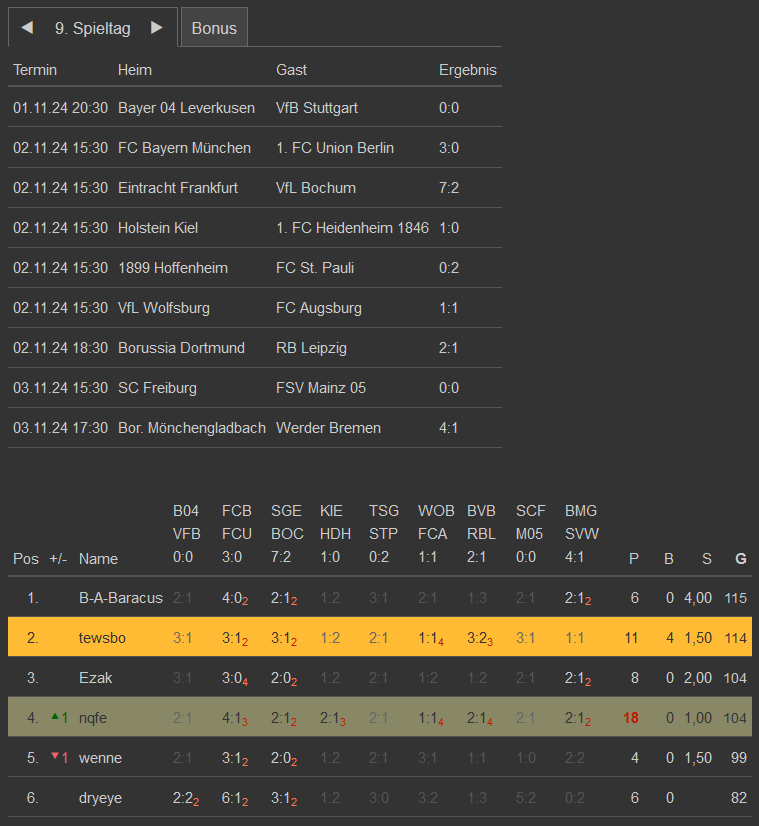Screen dimensions: 759x826
Task: Sort by the G total column header
Action: click(x=740, y=559)
